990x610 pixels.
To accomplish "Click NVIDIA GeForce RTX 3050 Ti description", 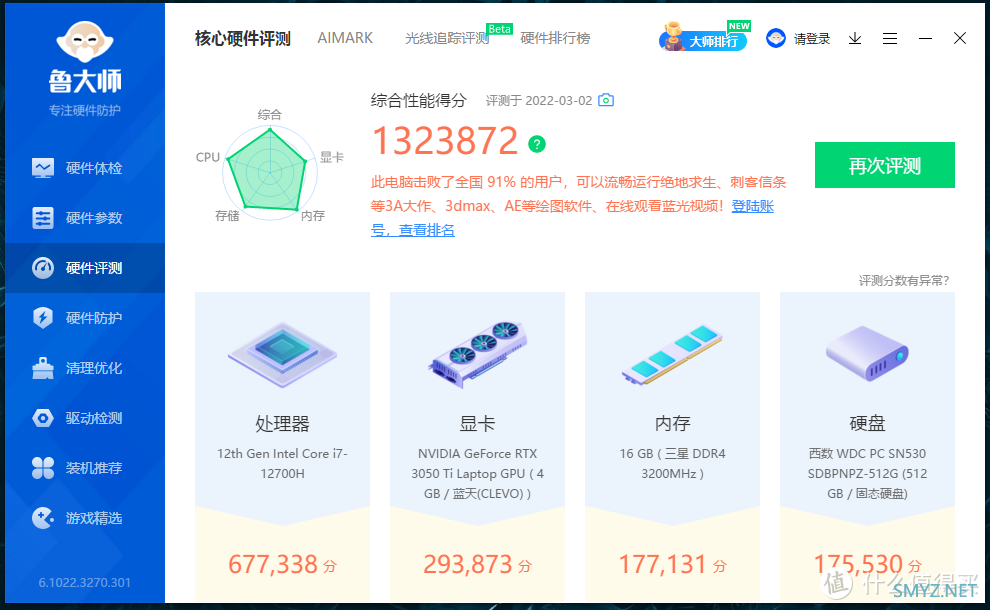I will 477,474.
